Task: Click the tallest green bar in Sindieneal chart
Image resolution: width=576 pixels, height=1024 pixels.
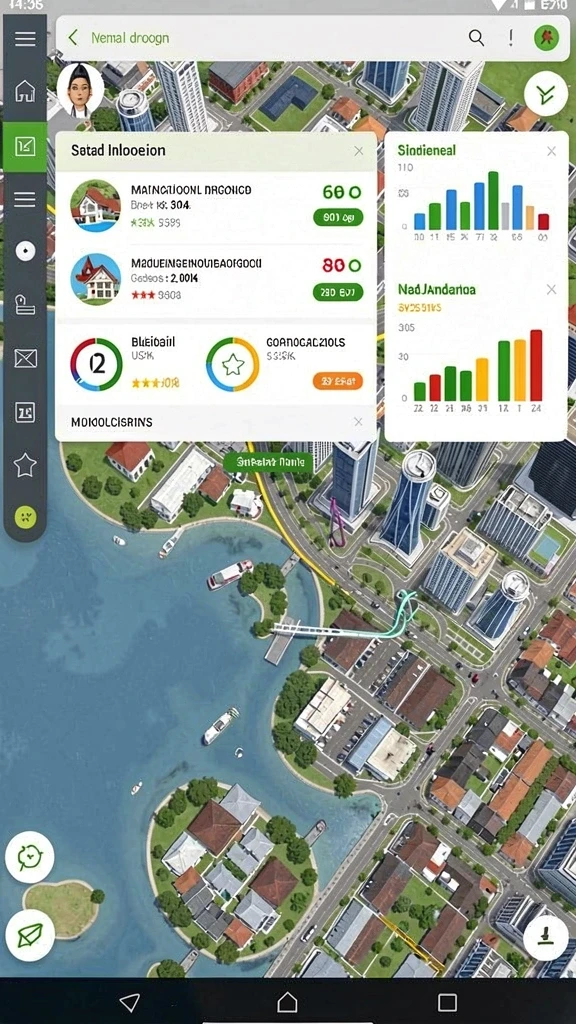Action: pyautogui.click(x=493, y=200)
